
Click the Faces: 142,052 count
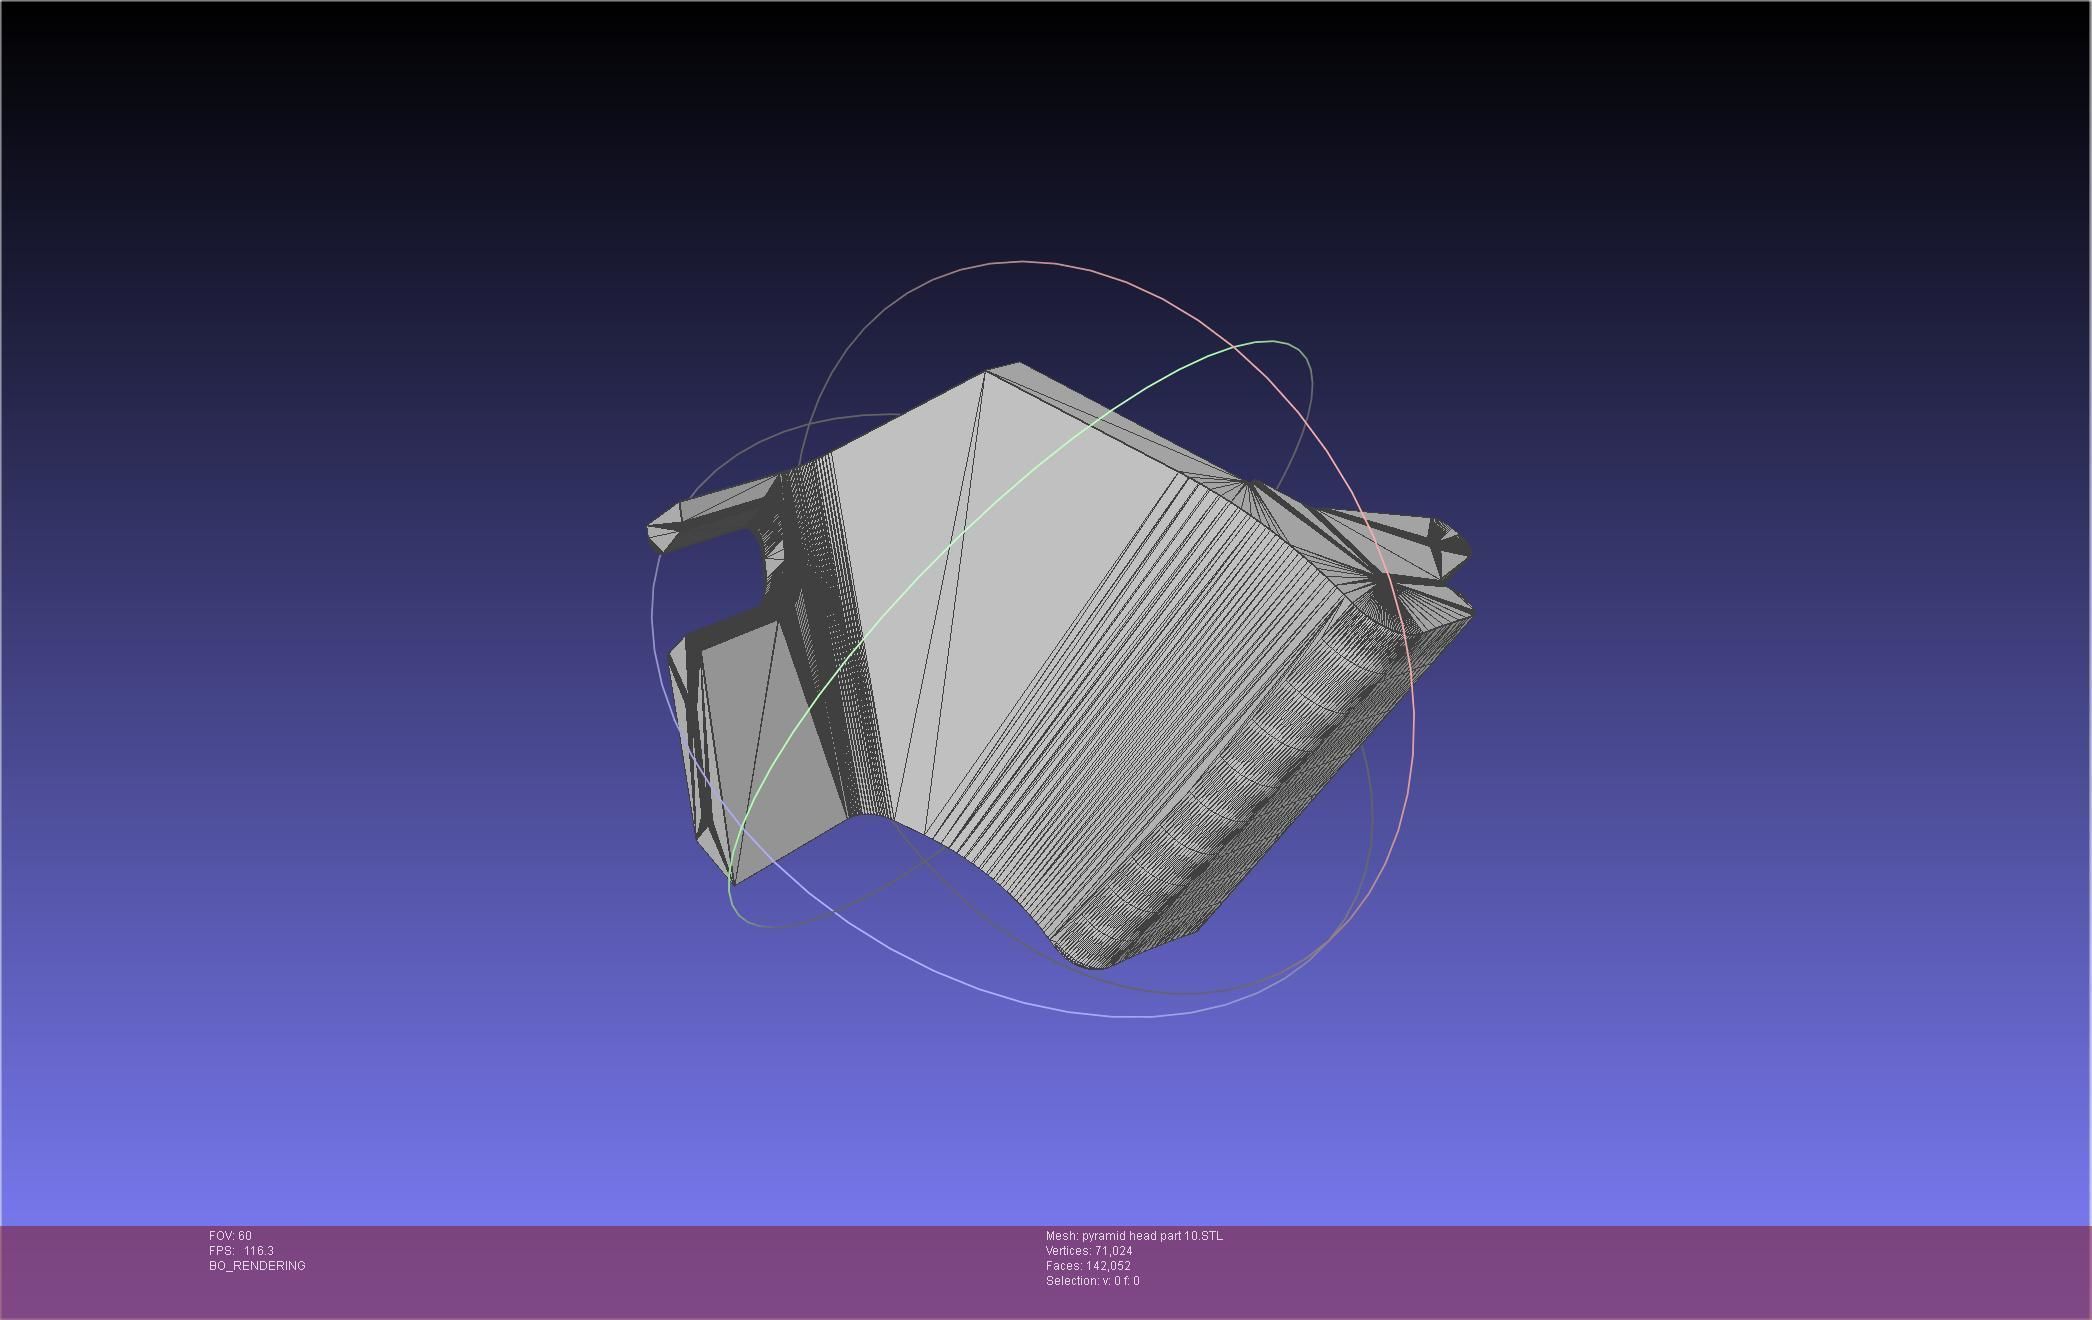1088,1266
